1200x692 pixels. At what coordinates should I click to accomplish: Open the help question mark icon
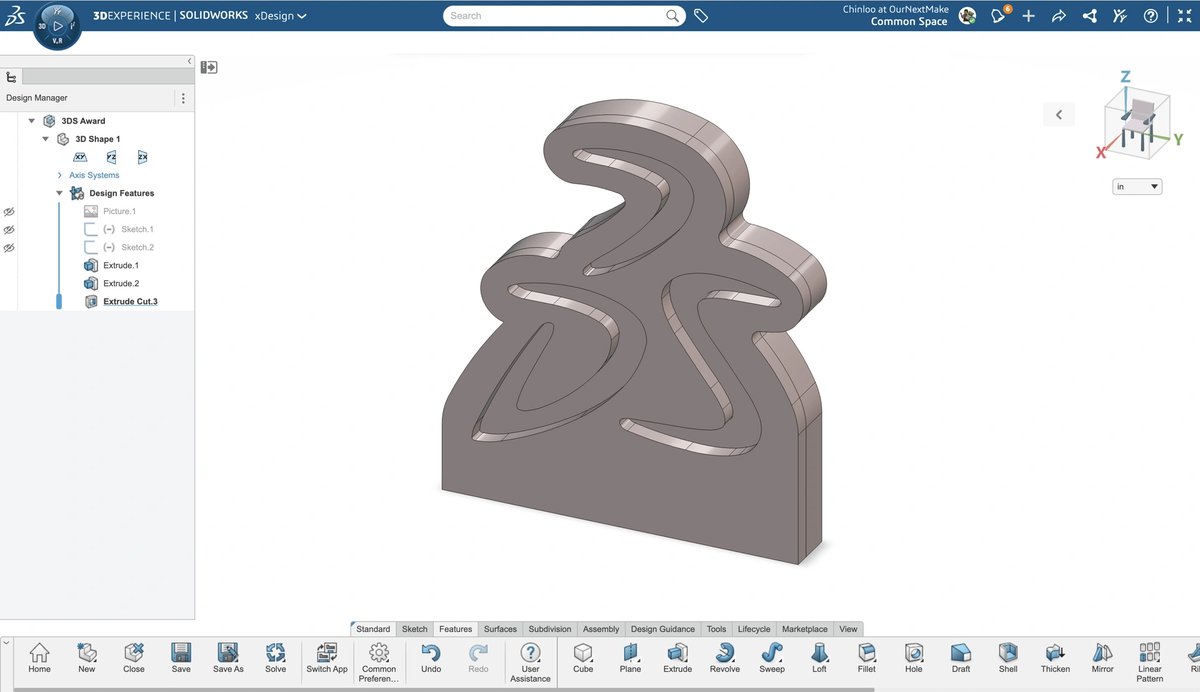(1150, 16)
